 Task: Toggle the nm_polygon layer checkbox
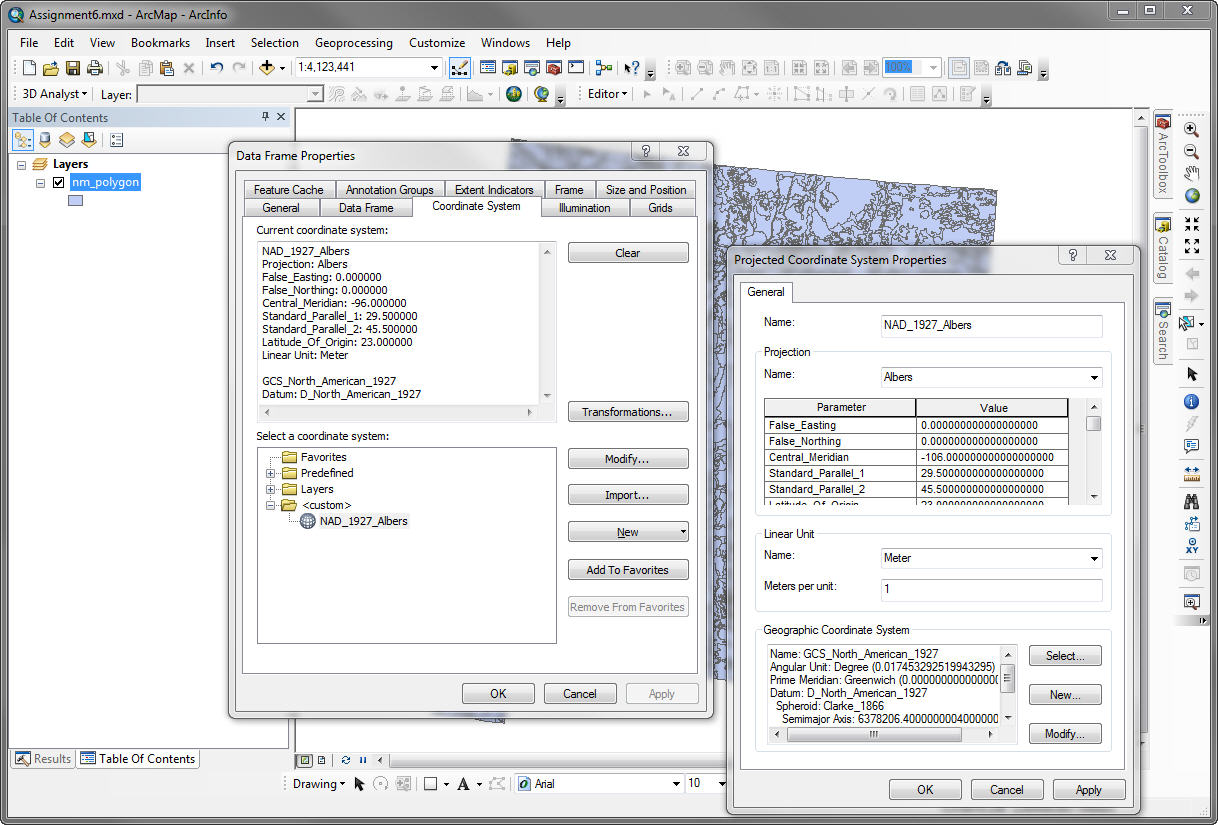click(x=59, y=183)
